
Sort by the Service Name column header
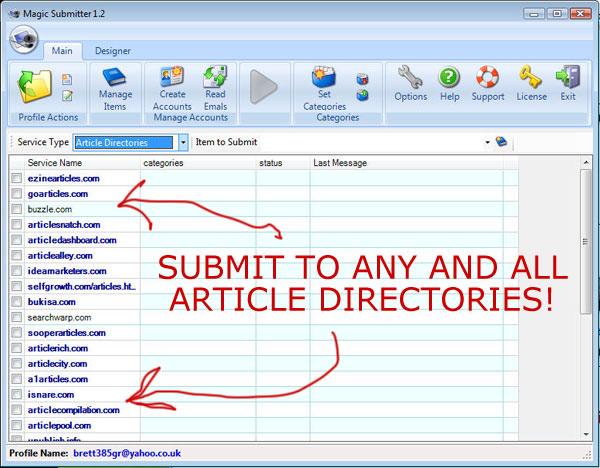coord(82,163)
